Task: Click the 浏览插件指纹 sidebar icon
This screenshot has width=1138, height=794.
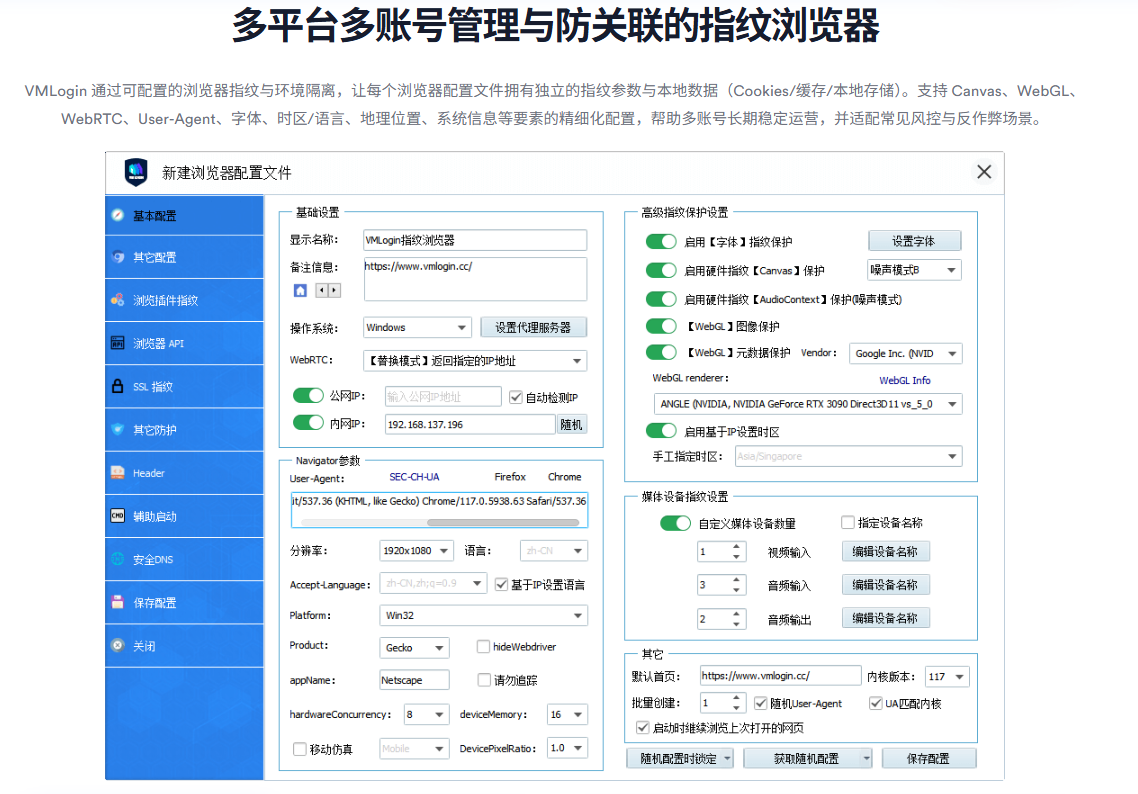Action: pyautogui.click(x=118, y=300)
